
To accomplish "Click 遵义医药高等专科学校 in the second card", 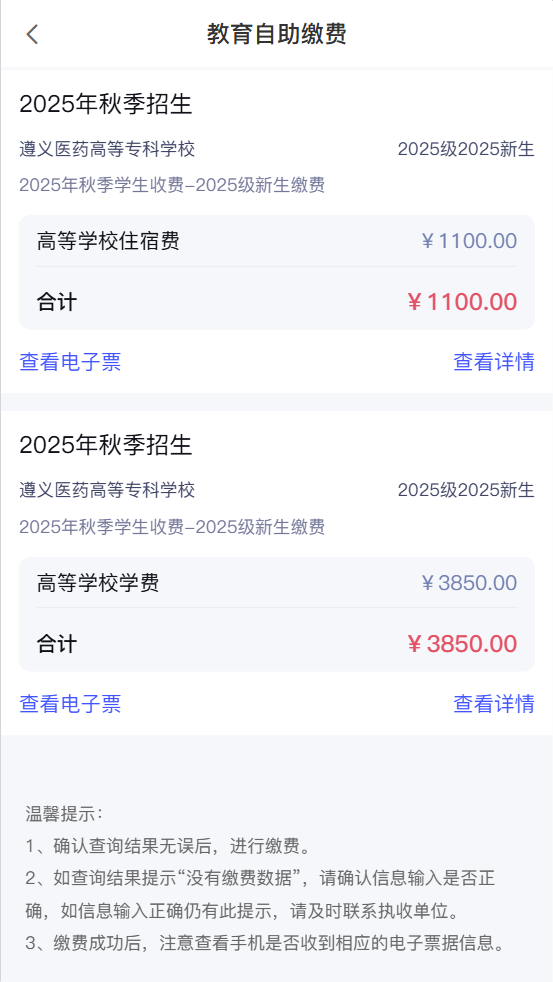I will pos(107,490).
